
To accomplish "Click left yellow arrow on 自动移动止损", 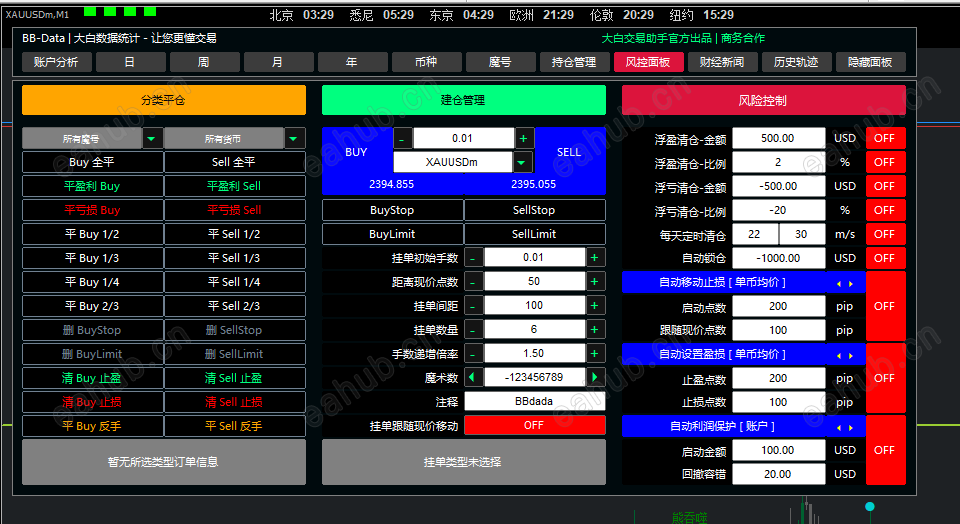I will click(839, 283).
